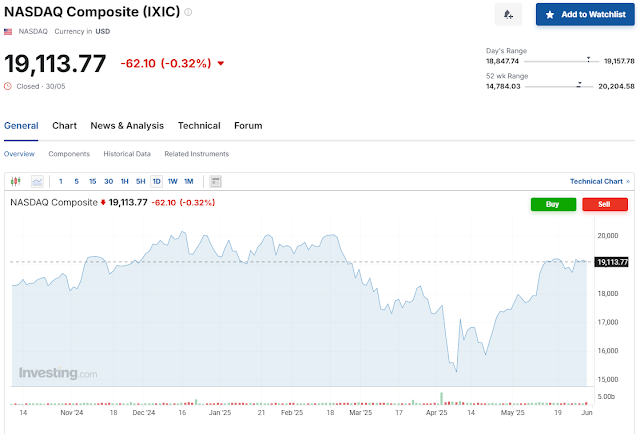Click the 52 wk Range slider marker
Image resolution: width=640 pixels, height=434 pixels.
pyautogui.click(x=579, y=85)
